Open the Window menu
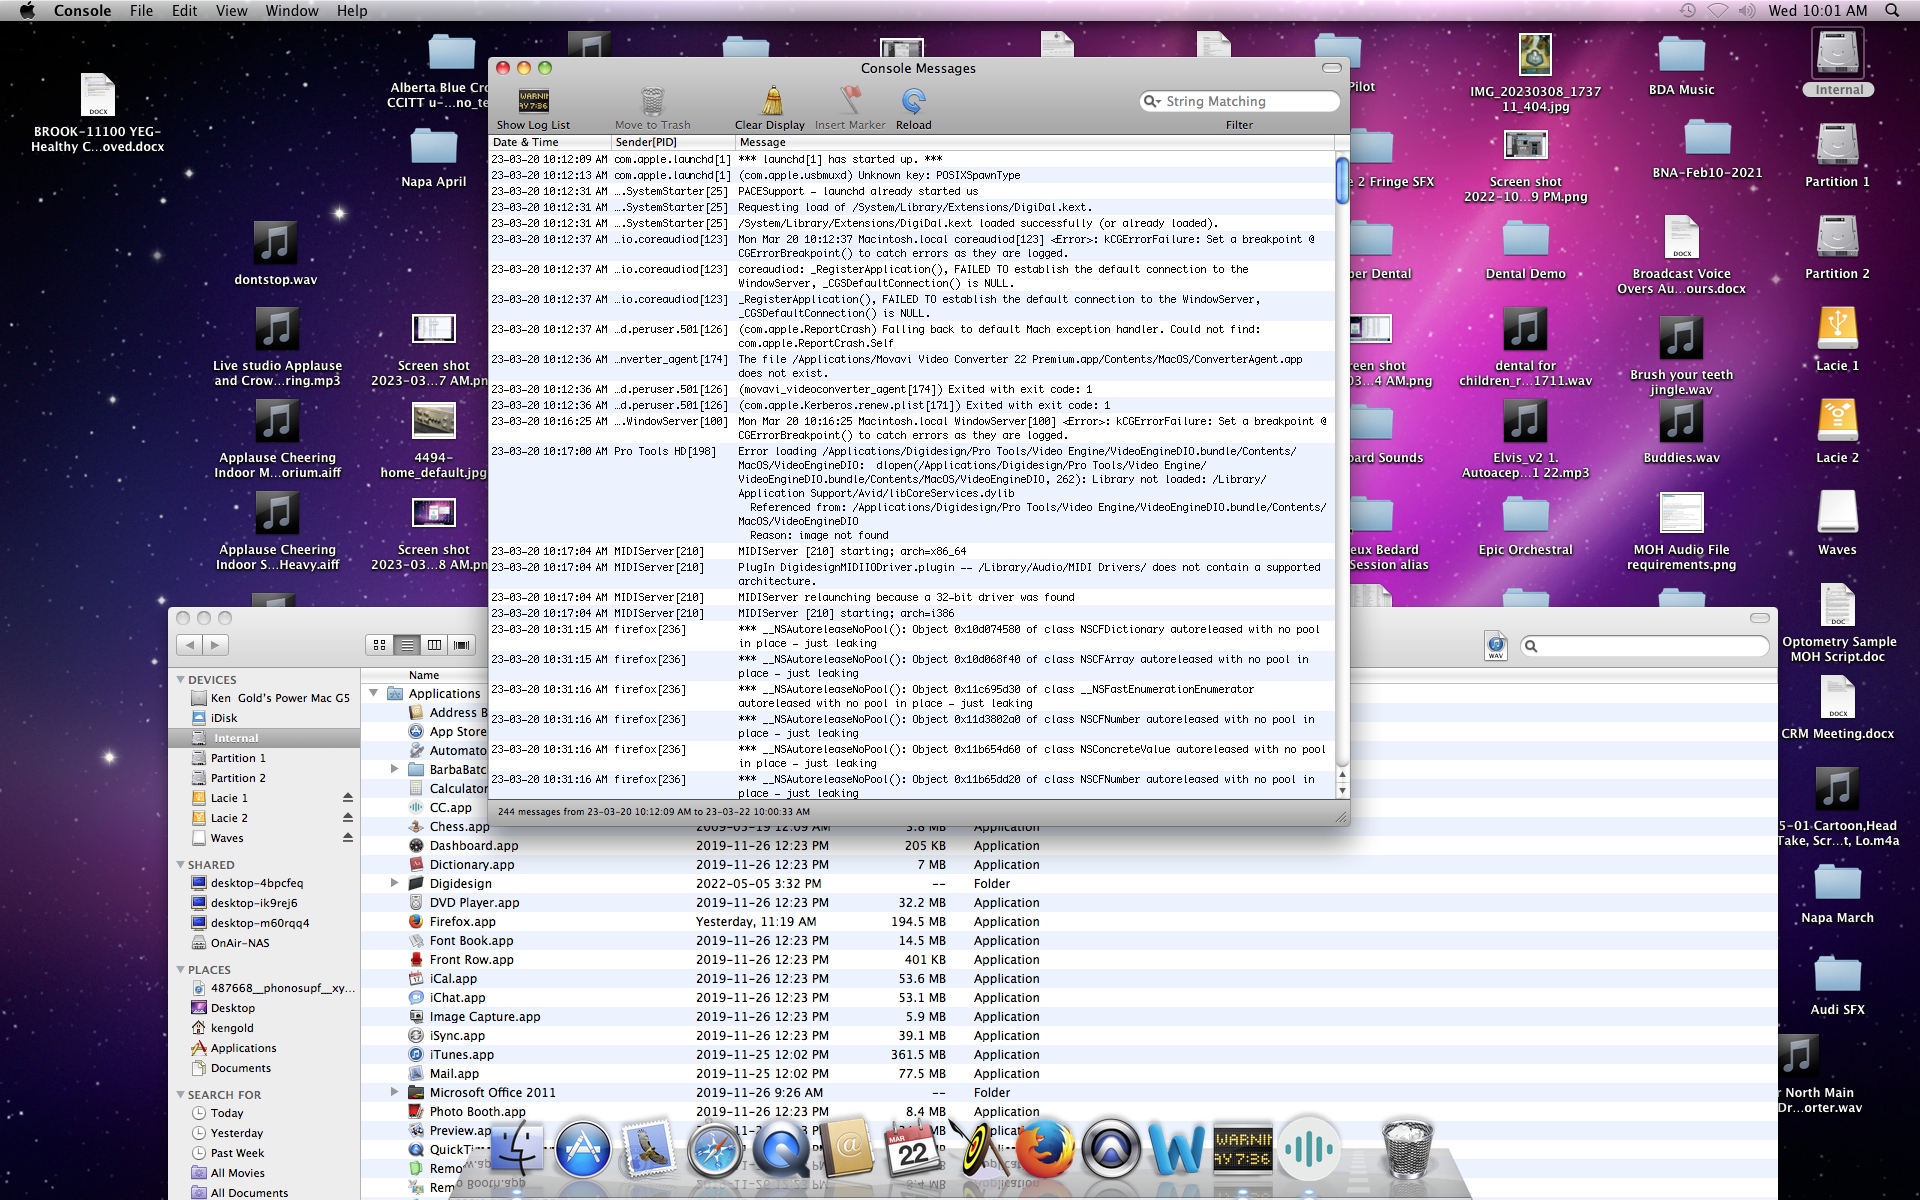1920x1200 pixels. pyautogui.click(x=292, y=11)
